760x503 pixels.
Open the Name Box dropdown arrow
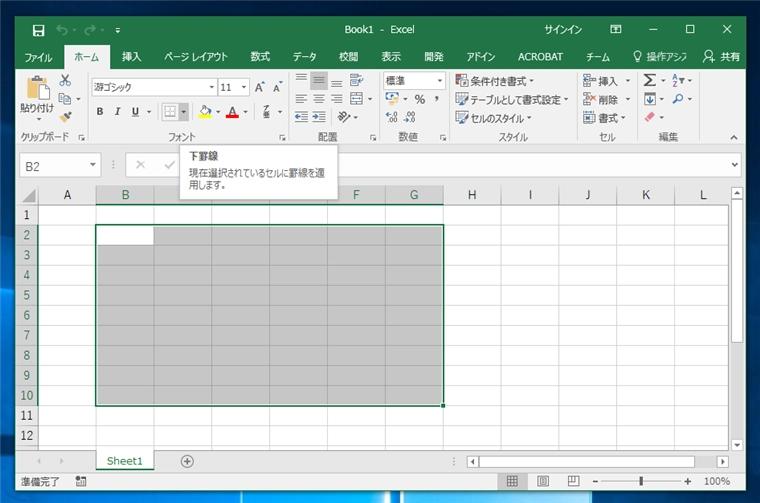[92, 165]
